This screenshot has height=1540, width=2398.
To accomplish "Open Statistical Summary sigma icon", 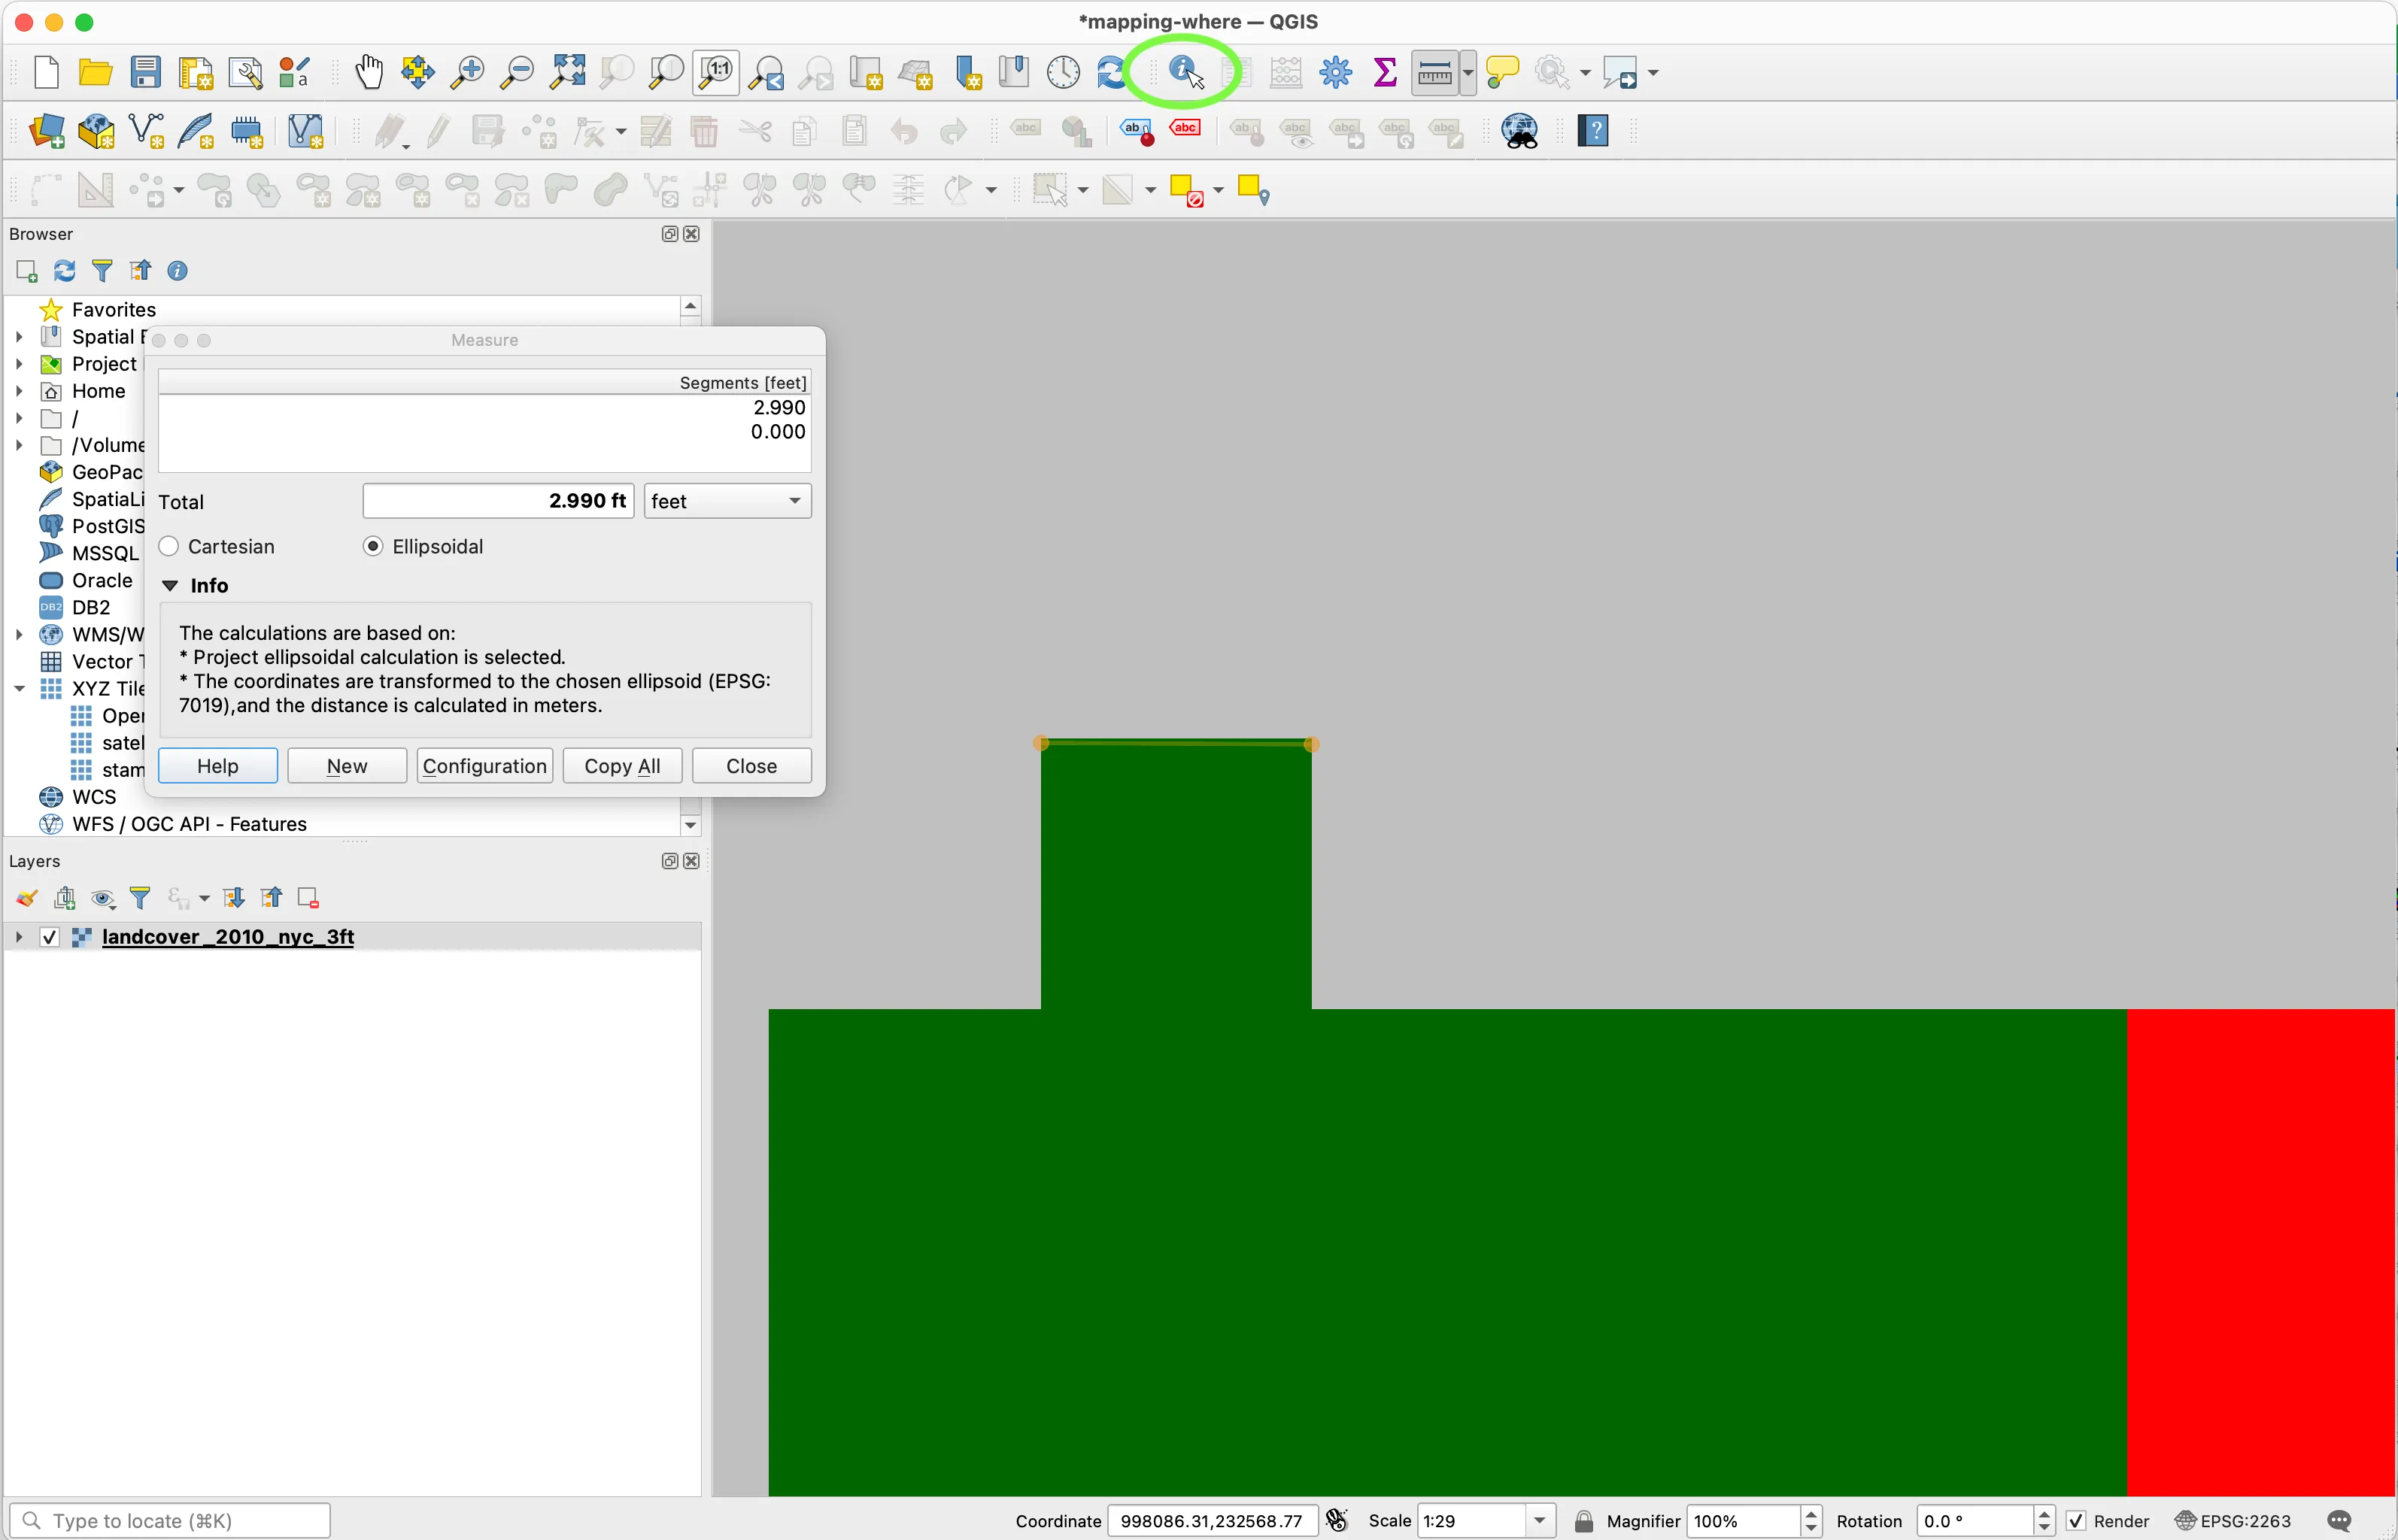I will [x=1385, y=72].
